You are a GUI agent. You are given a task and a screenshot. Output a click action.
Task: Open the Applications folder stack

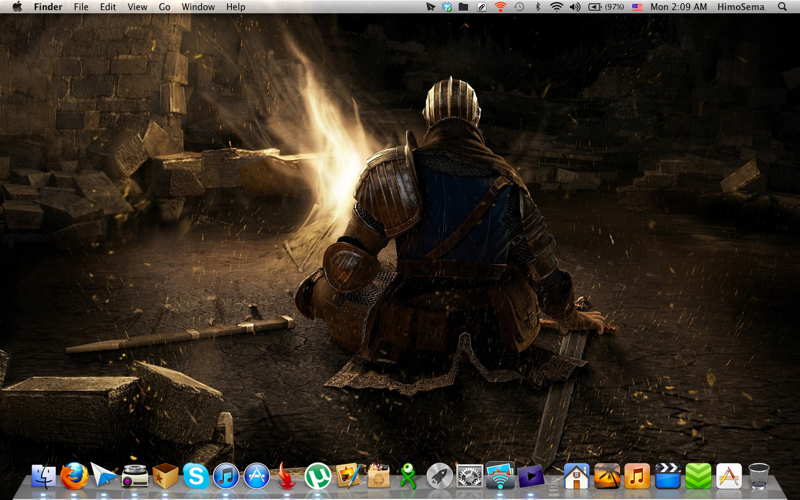click(x=729, y=476)
